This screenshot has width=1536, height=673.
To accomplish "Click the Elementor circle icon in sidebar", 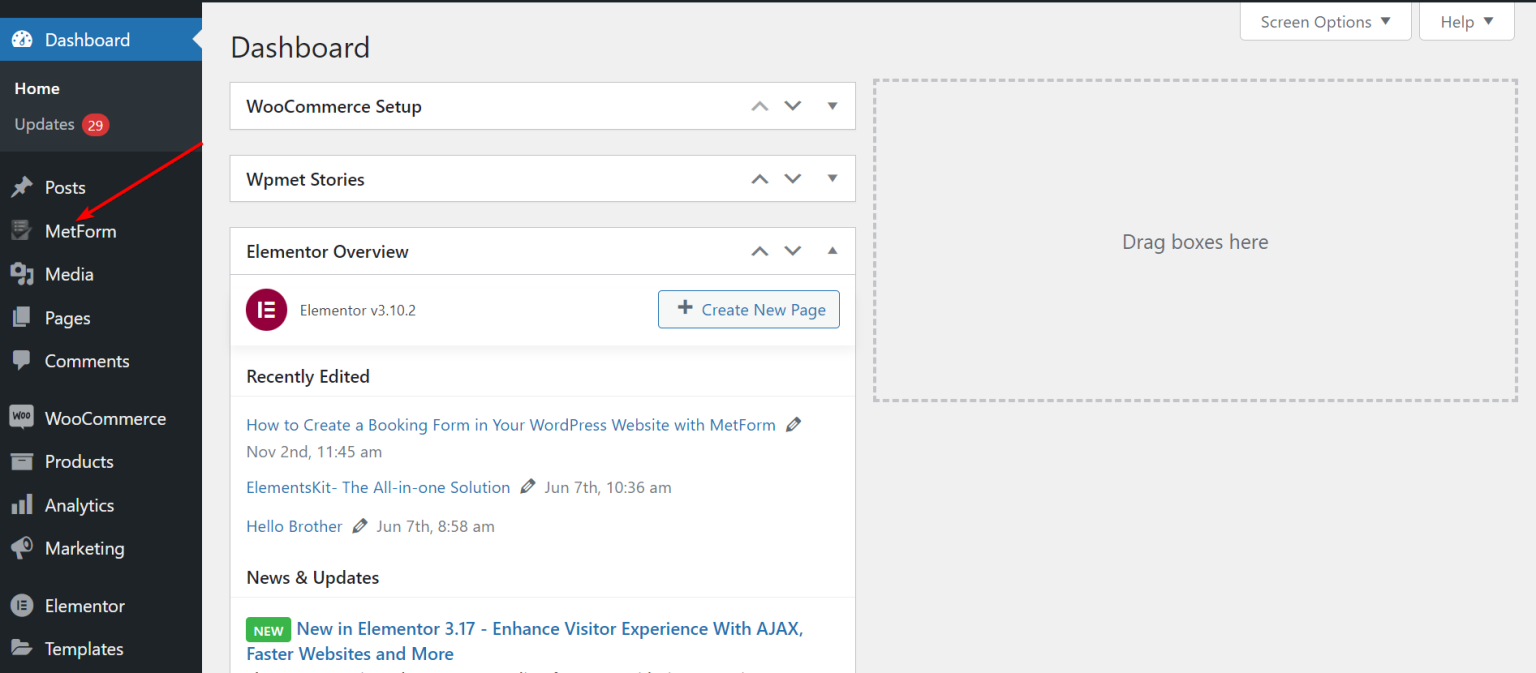I will [21, 606].
